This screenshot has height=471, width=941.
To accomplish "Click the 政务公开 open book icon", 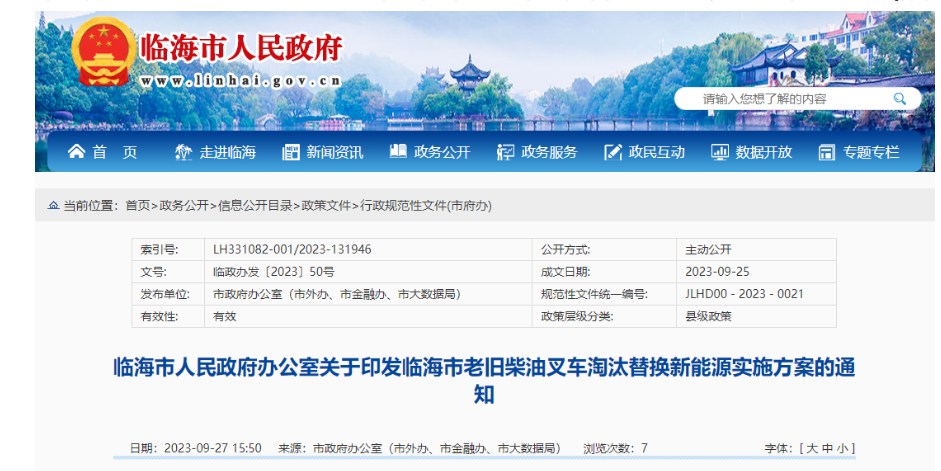I will point(398,152).
